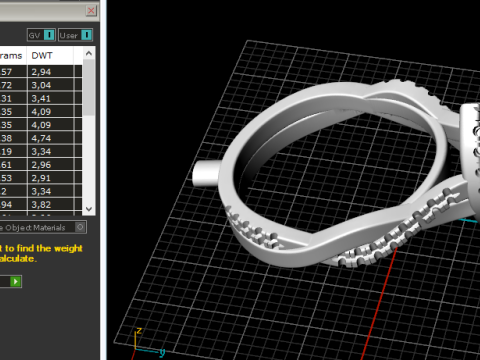Image resolution: width=480 pixels, height=360 pixels.
Task: Click the table scrollbar thumb
Action: pyautogui.click(x=89, y=88)
